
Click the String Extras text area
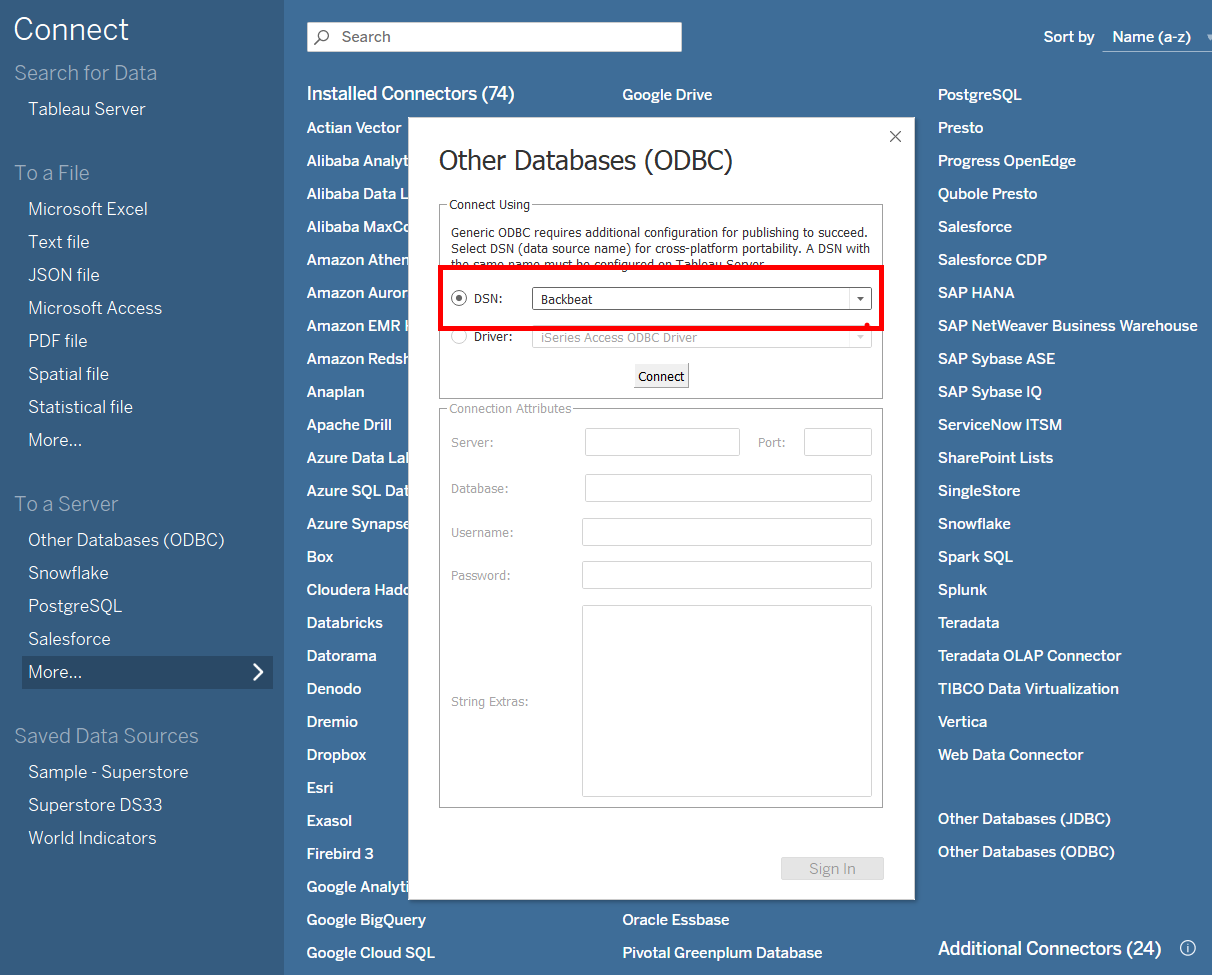pos(726,700)
